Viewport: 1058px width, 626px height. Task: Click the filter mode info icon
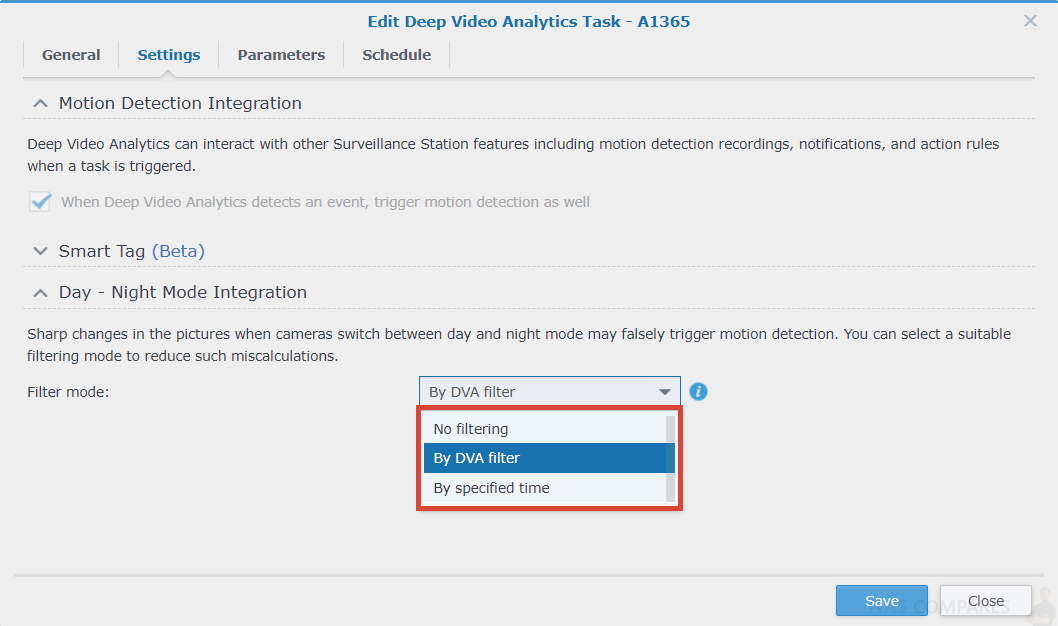pos(698,391)
